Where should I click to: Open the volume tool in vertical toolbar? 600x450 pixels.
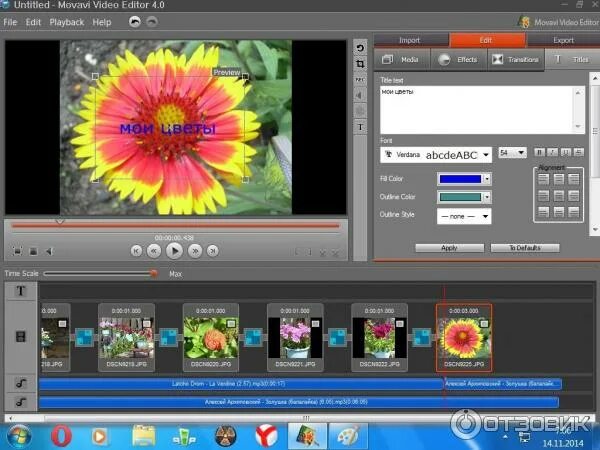(360, 95)
